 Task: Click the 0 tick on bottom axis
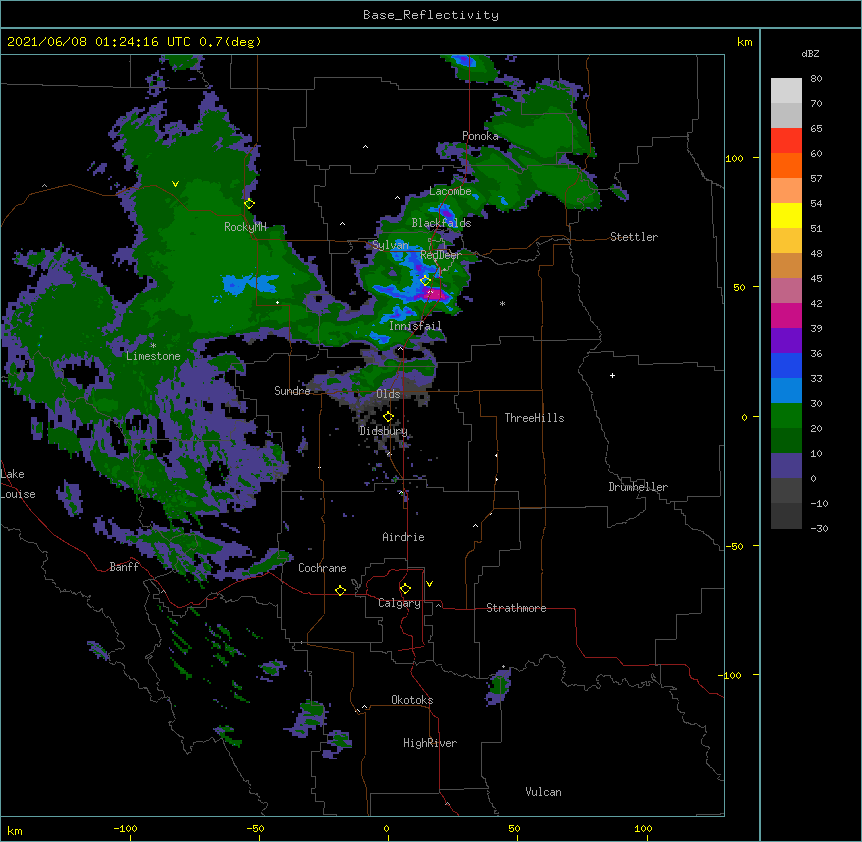pyautogui.click(x=386, y=828)
